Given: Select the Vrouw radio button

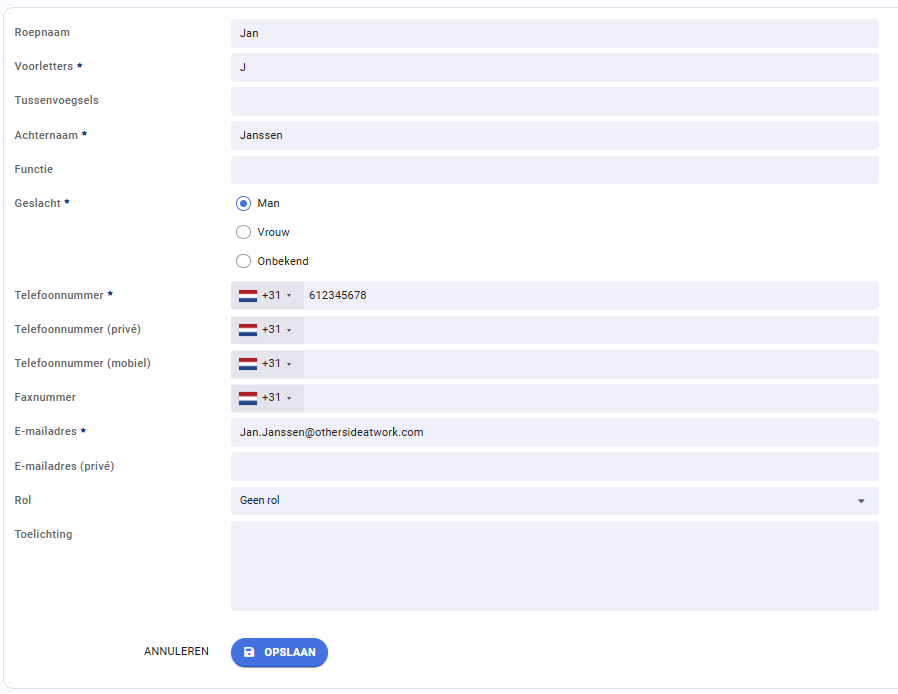Looking at the screenshot, I should pos(243,232).
